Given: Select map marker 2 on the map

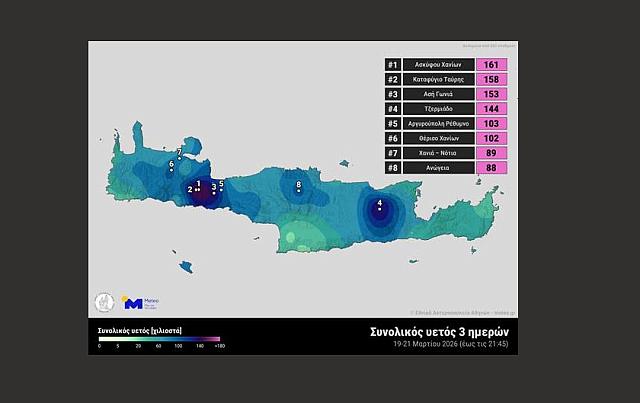Looking at the screenshot, I should pos(191,189).
